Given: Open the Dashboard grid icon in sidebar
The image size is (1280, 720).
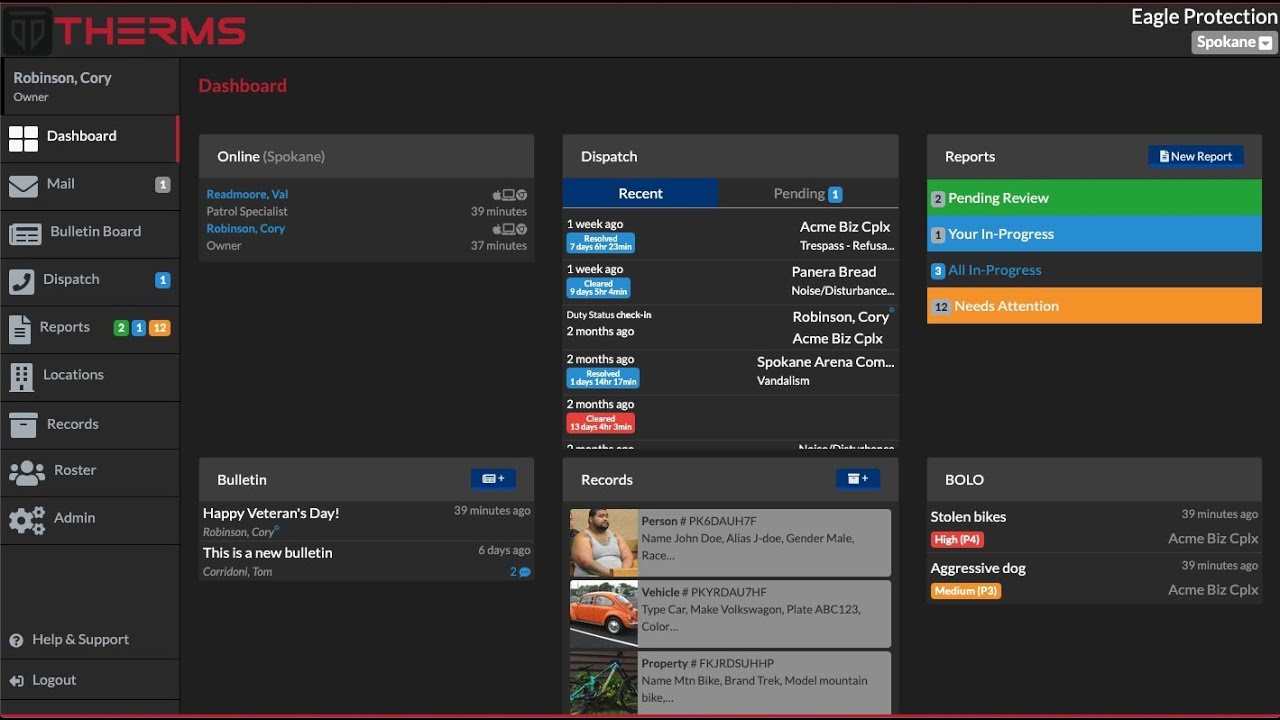Looking at the screenshot, I should (23, 138).
